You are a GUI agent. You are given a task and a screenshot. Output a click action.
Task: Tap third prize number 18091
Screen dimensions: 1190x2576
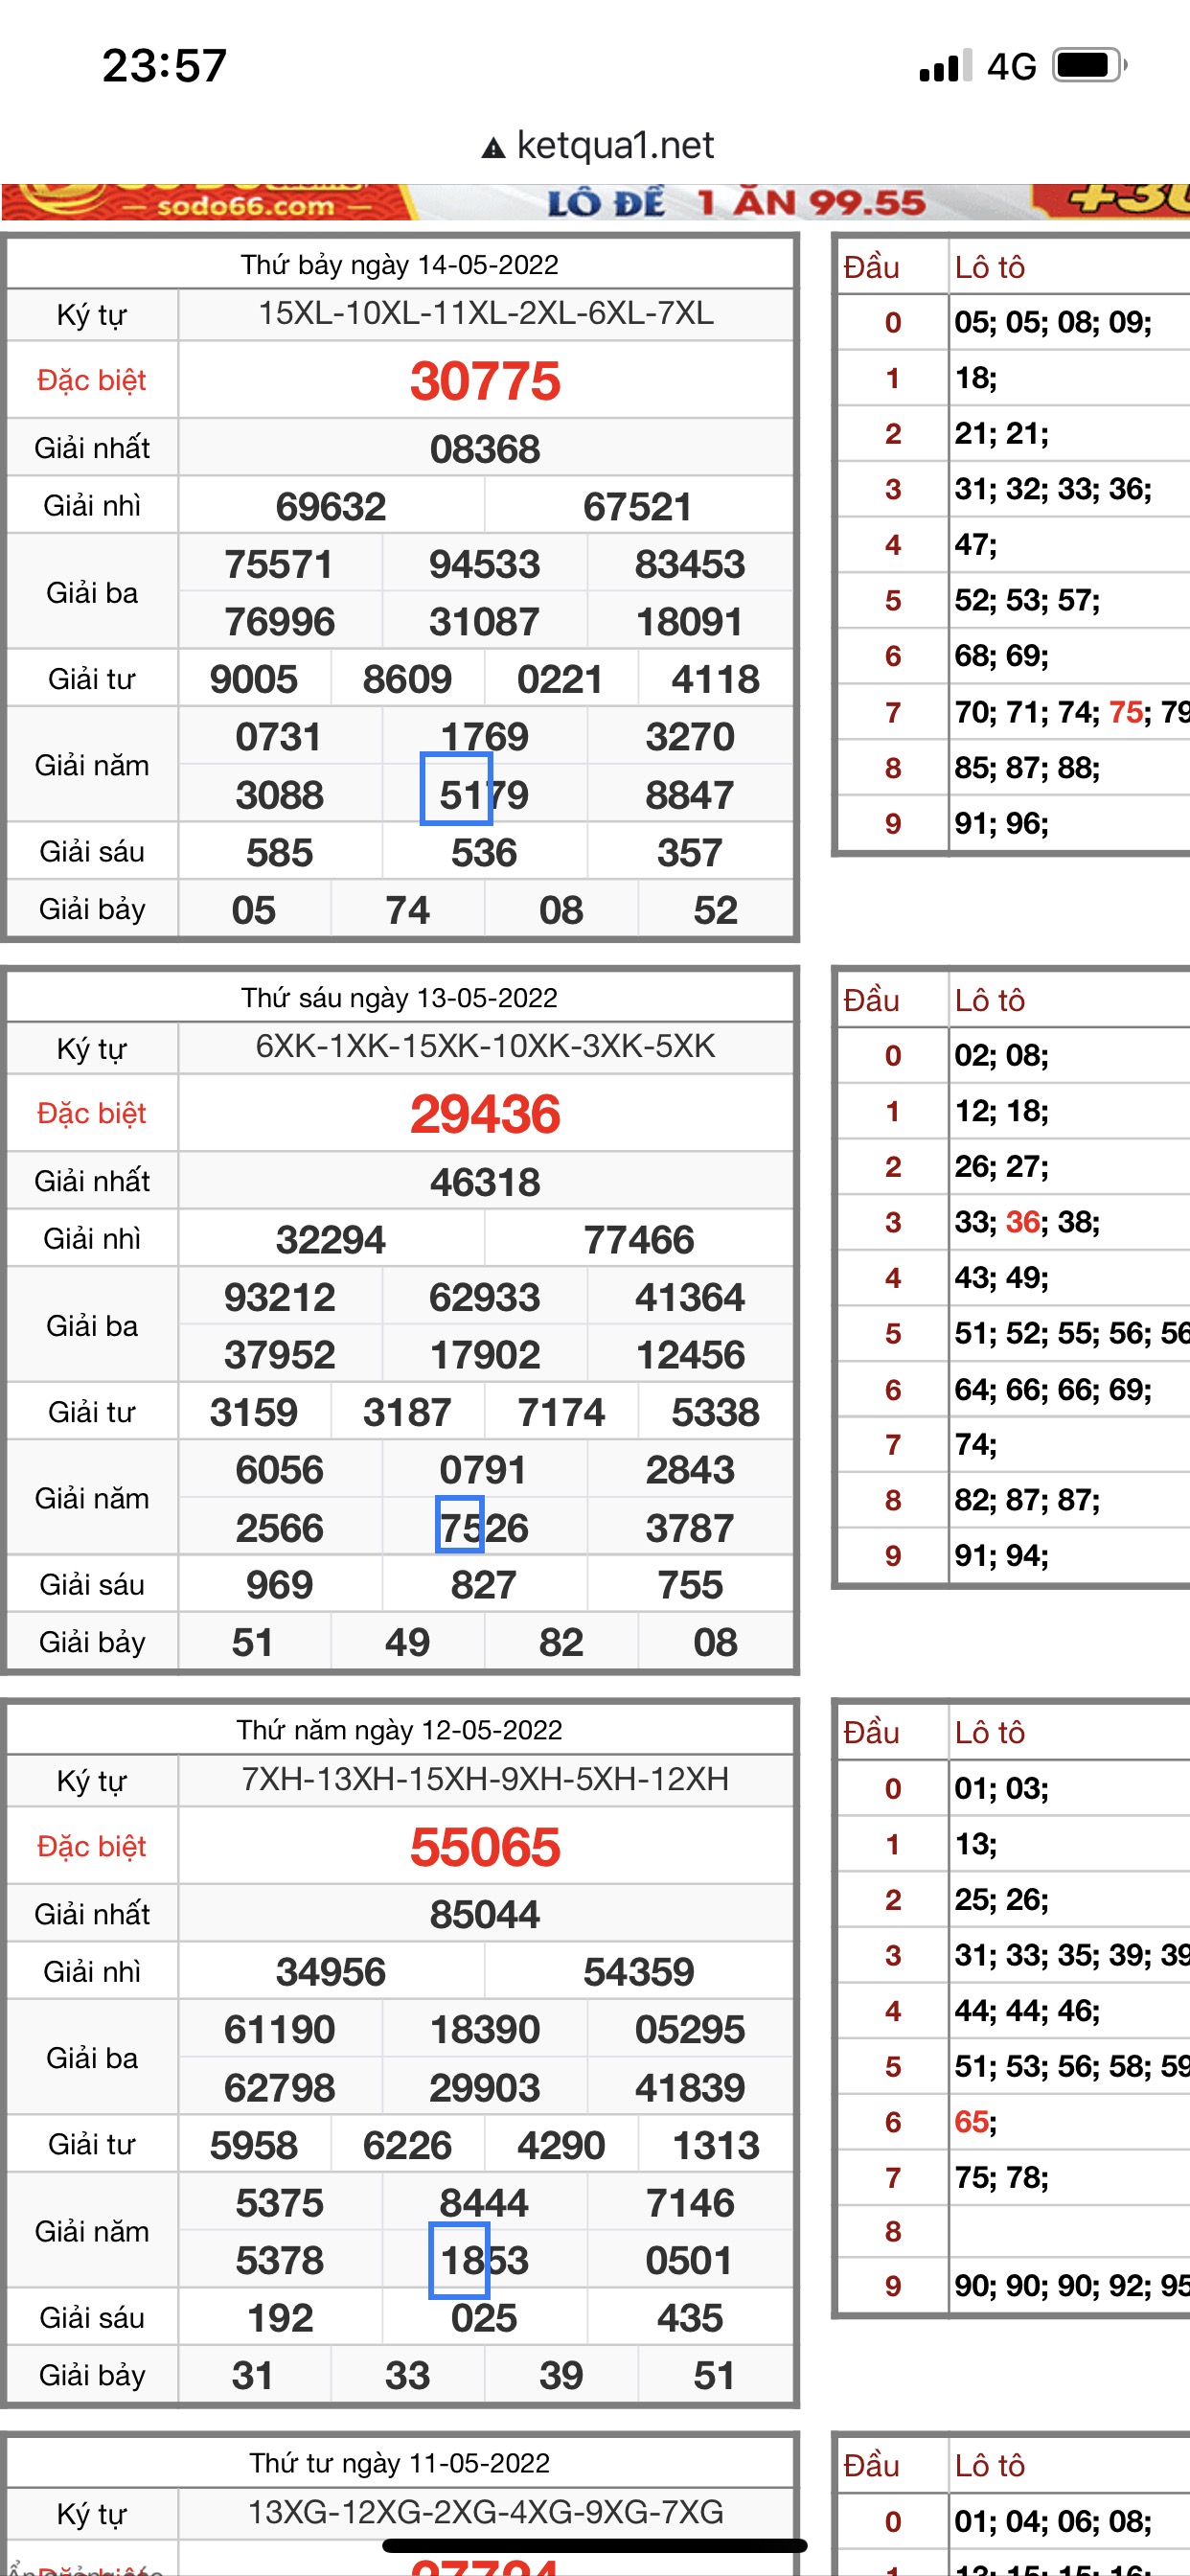point(690,622)
